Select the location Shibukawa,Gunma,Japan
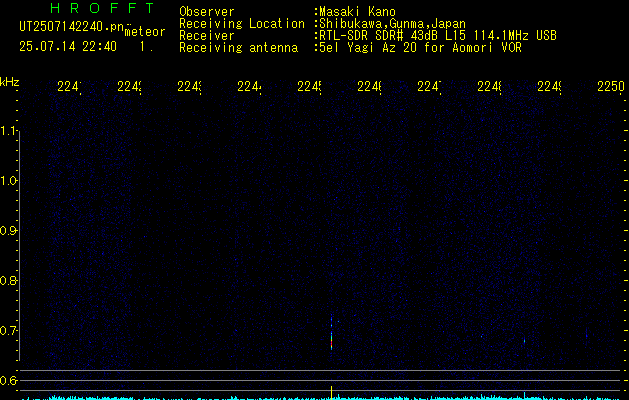 point(392,24)
